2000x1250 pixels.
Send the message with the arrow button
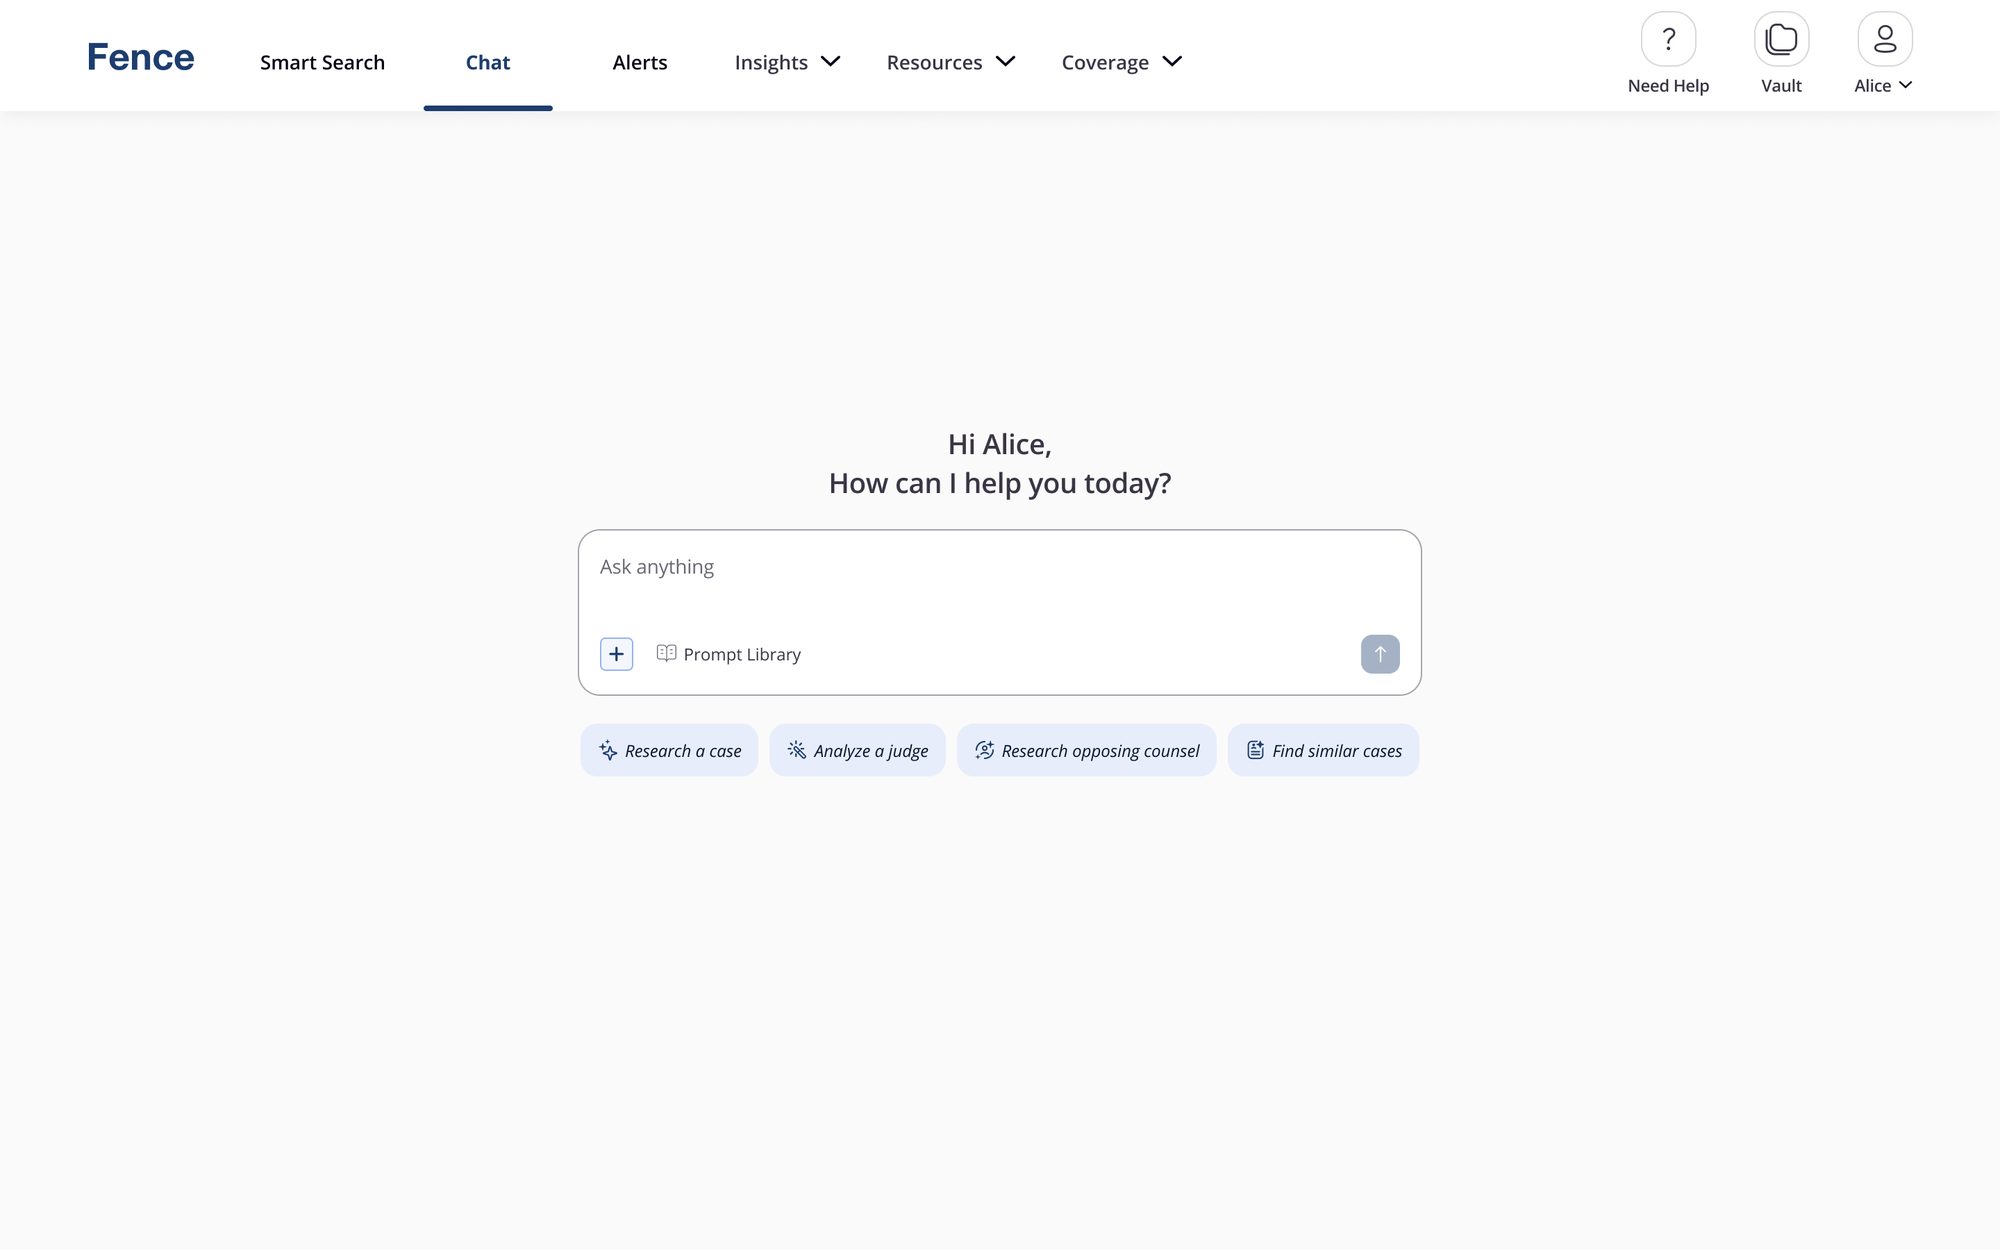pos(1380,654)
